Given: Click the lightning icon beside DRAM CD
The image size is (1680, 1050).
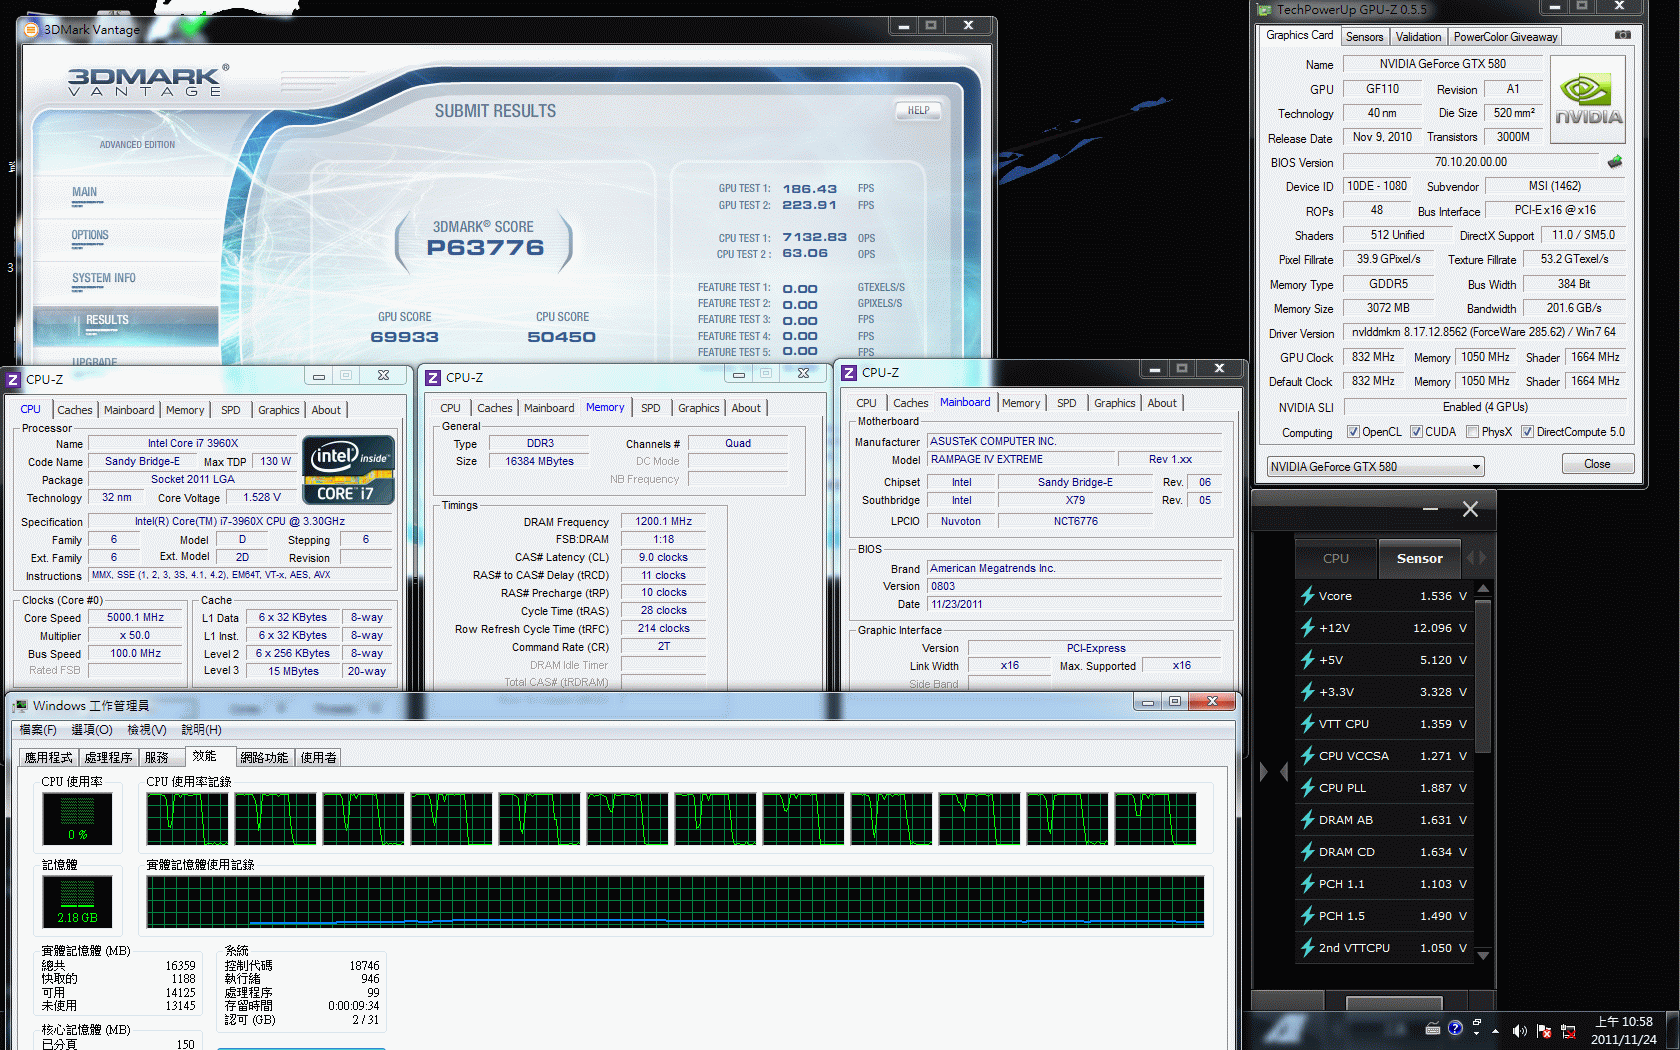Looking at the screenshot, I should (1307, 852).
